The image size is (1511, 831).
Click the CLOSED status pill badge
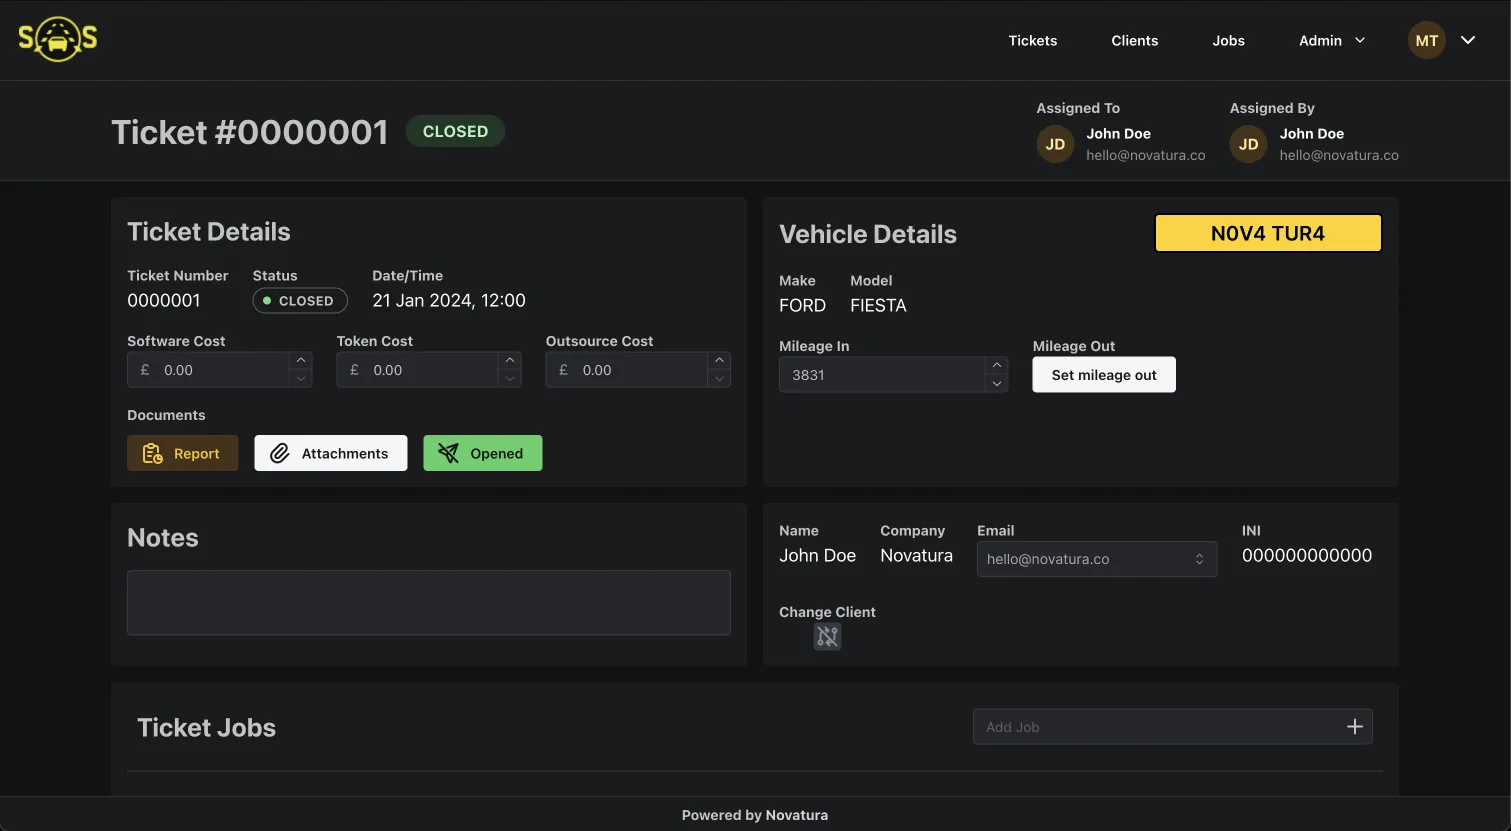[x=455, y=131]
